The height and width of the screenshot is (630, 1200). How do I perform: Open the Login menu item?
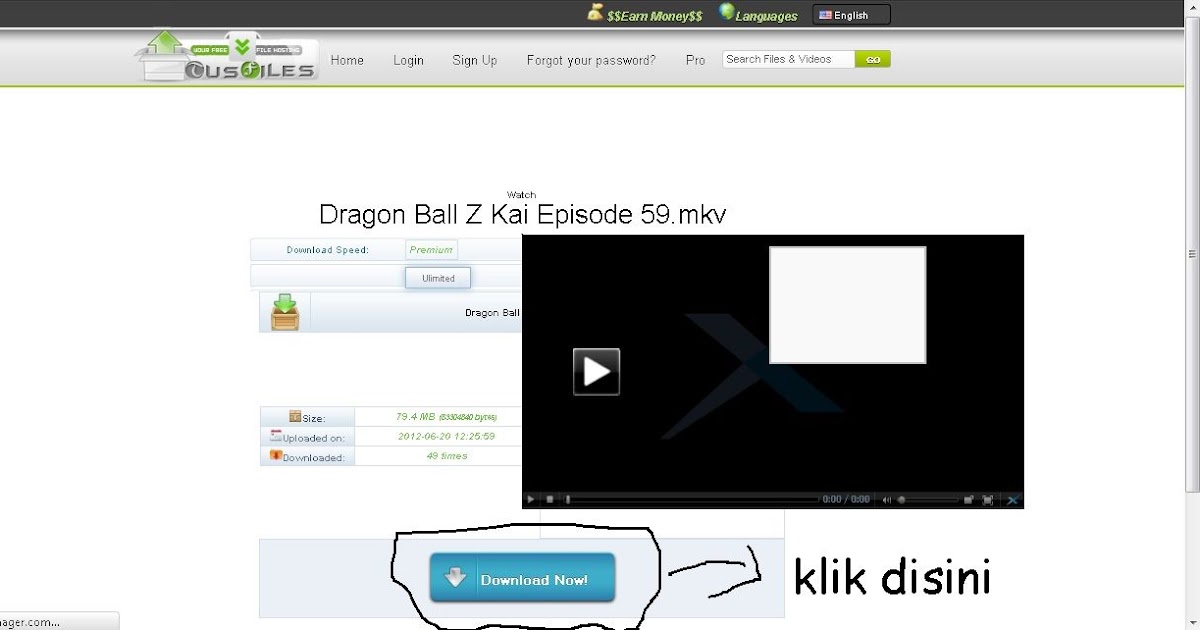[408, 60]
